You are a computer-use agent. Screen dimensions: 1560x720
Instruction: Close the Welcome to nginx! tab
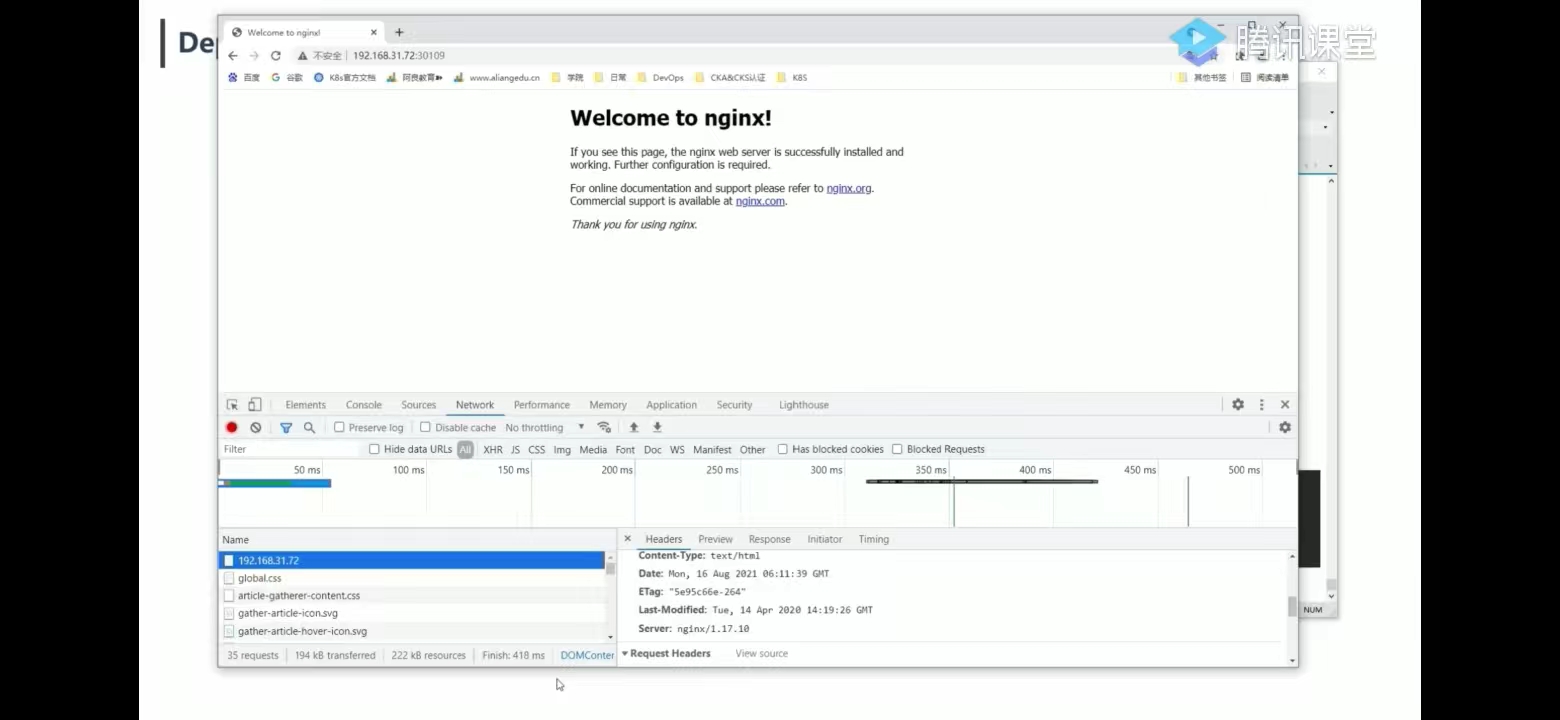pyautogui.click(x=374, y=32)
